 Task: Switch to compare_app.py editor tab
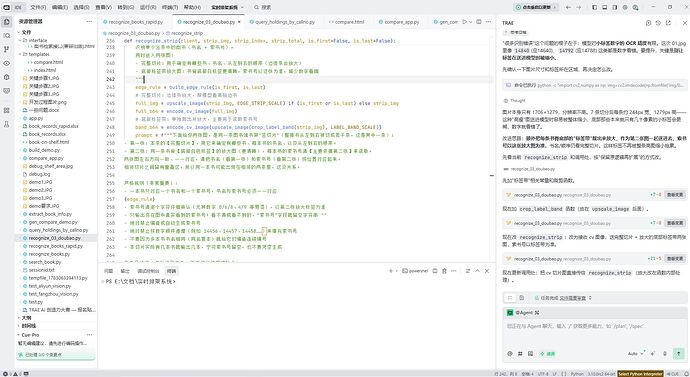401,22
